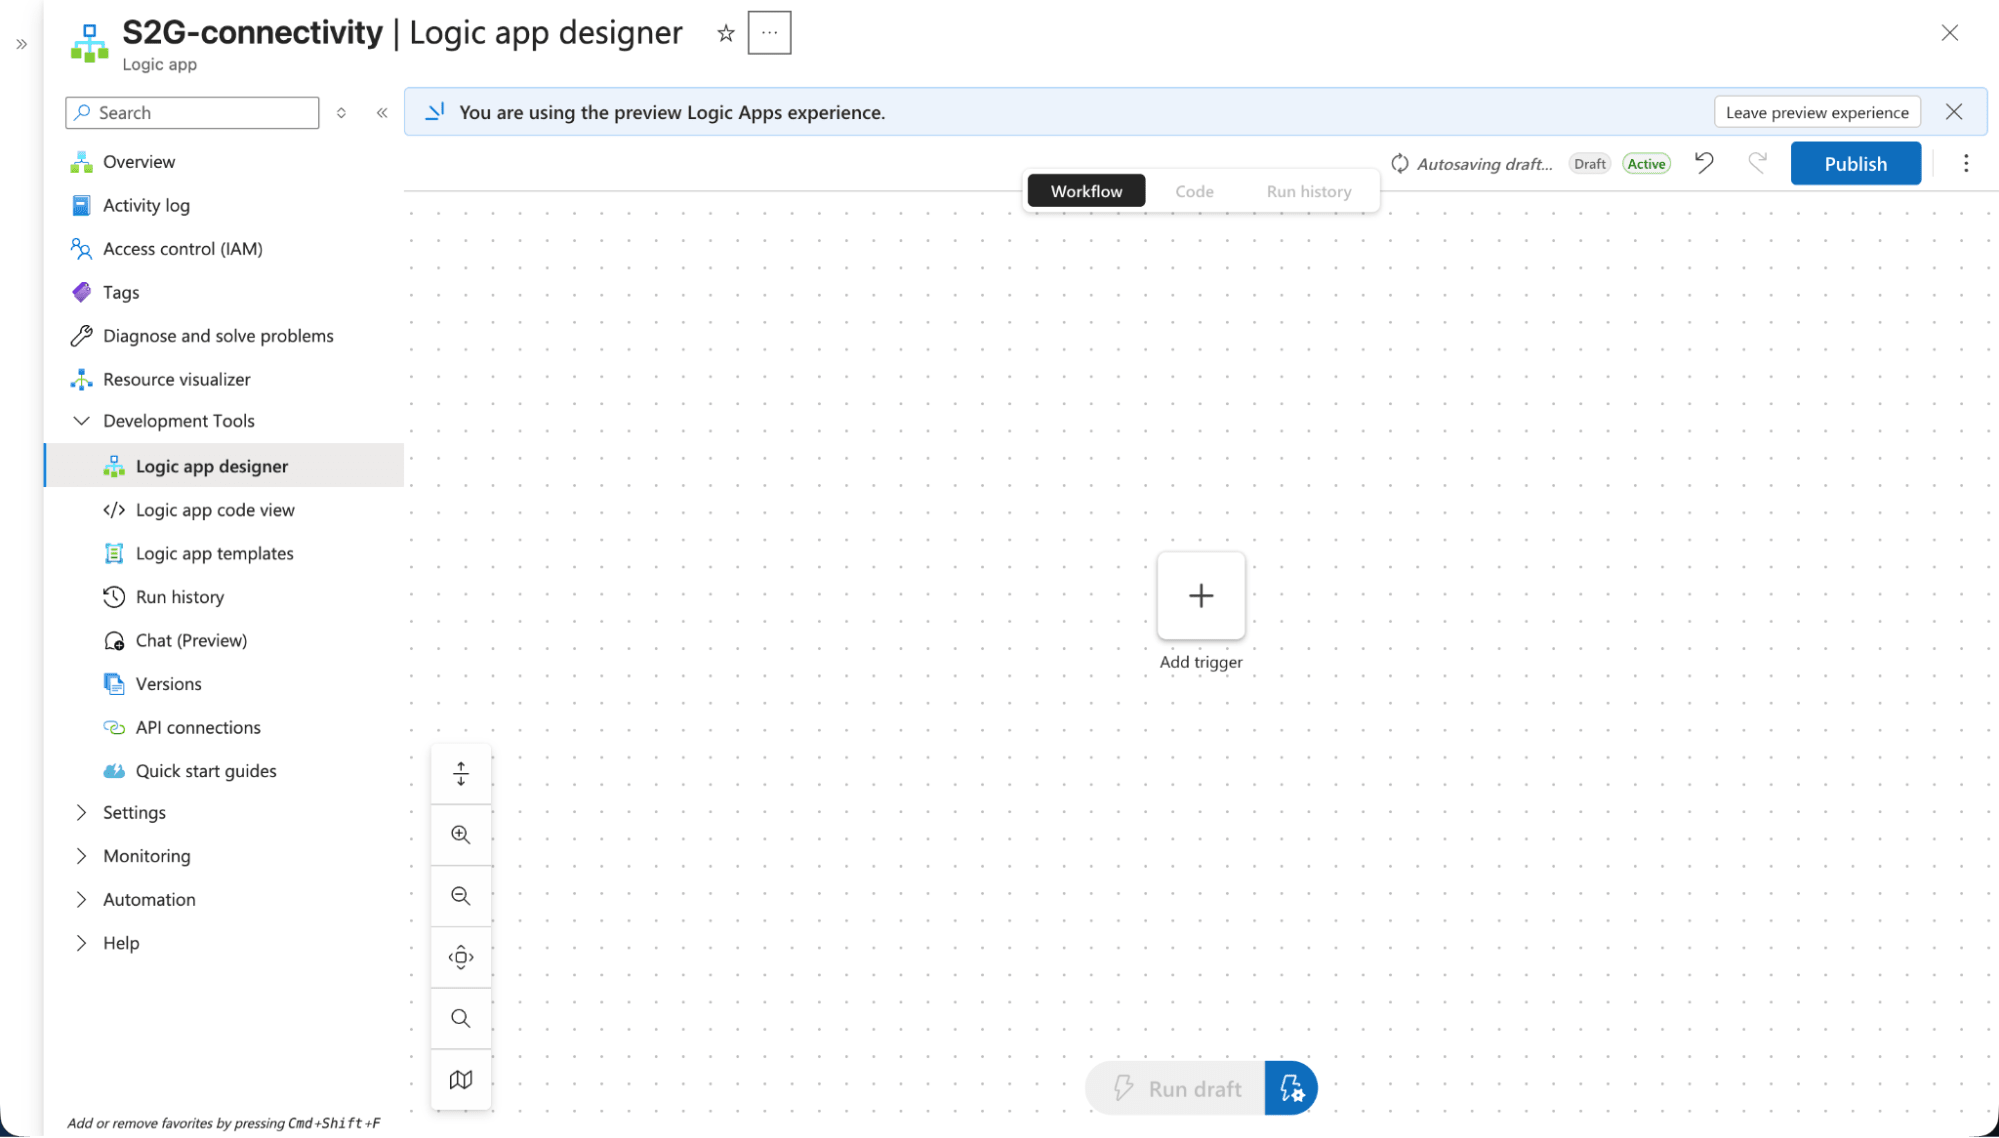Click the Draft status badge
The height and width of the screenshot is (1138, 1999).
point(1589,164)
